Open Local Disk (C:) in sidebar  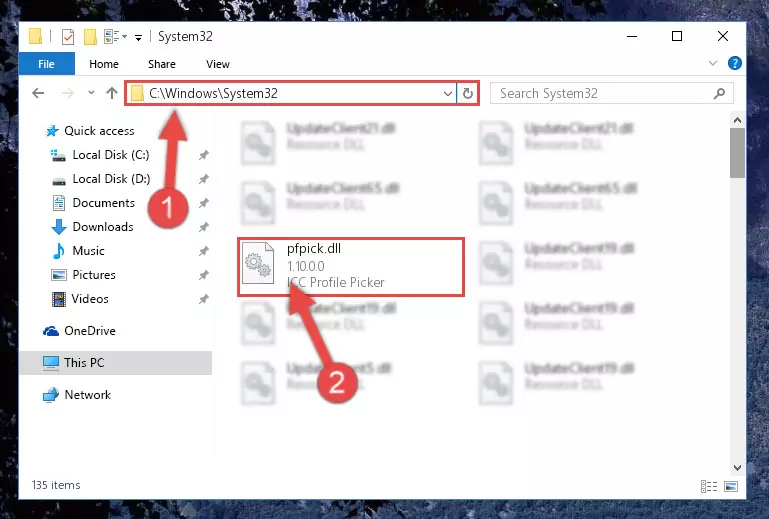tap(111, 155)
